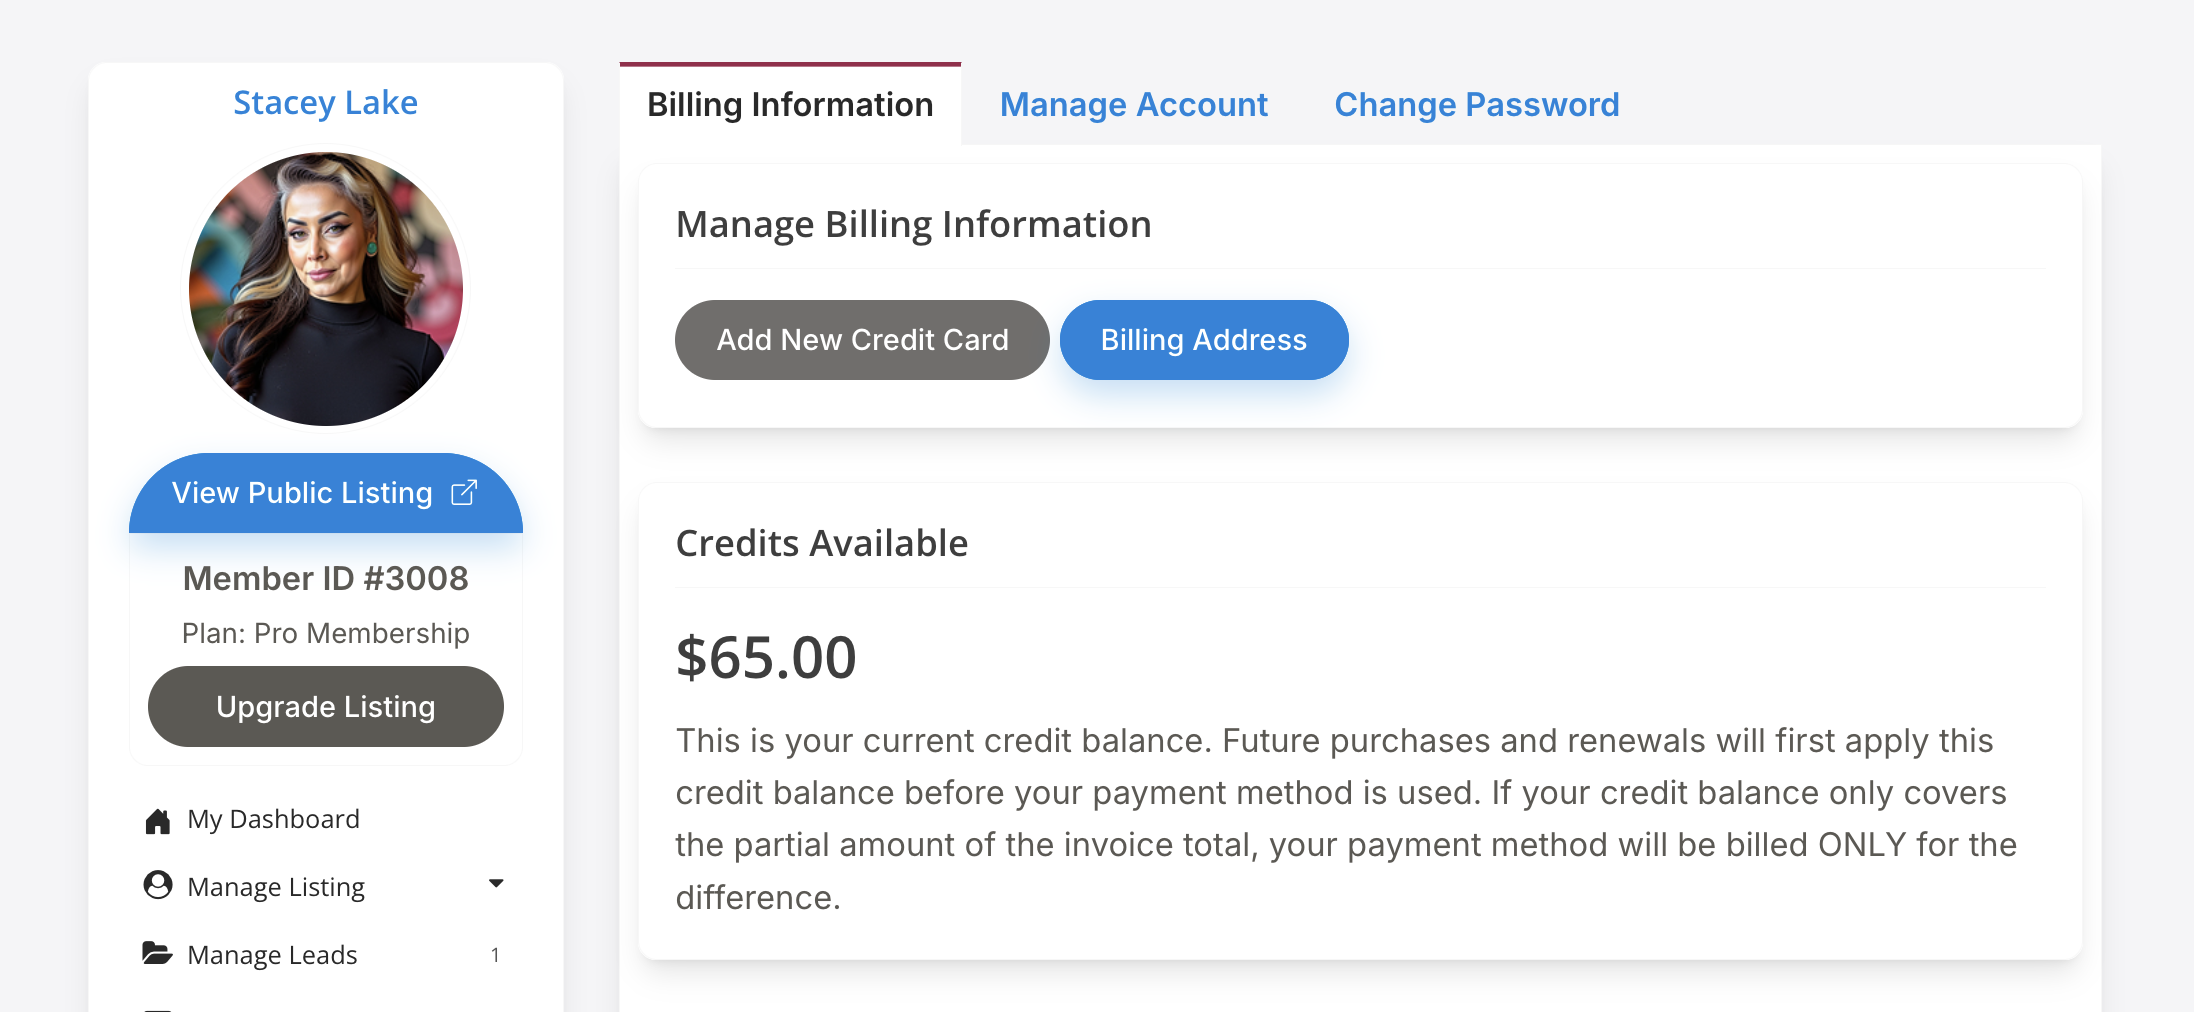Viewport: 2194px width, 1012px height.
Task: Click the external link icon on View Public Listing
Action: coord(464,493)
